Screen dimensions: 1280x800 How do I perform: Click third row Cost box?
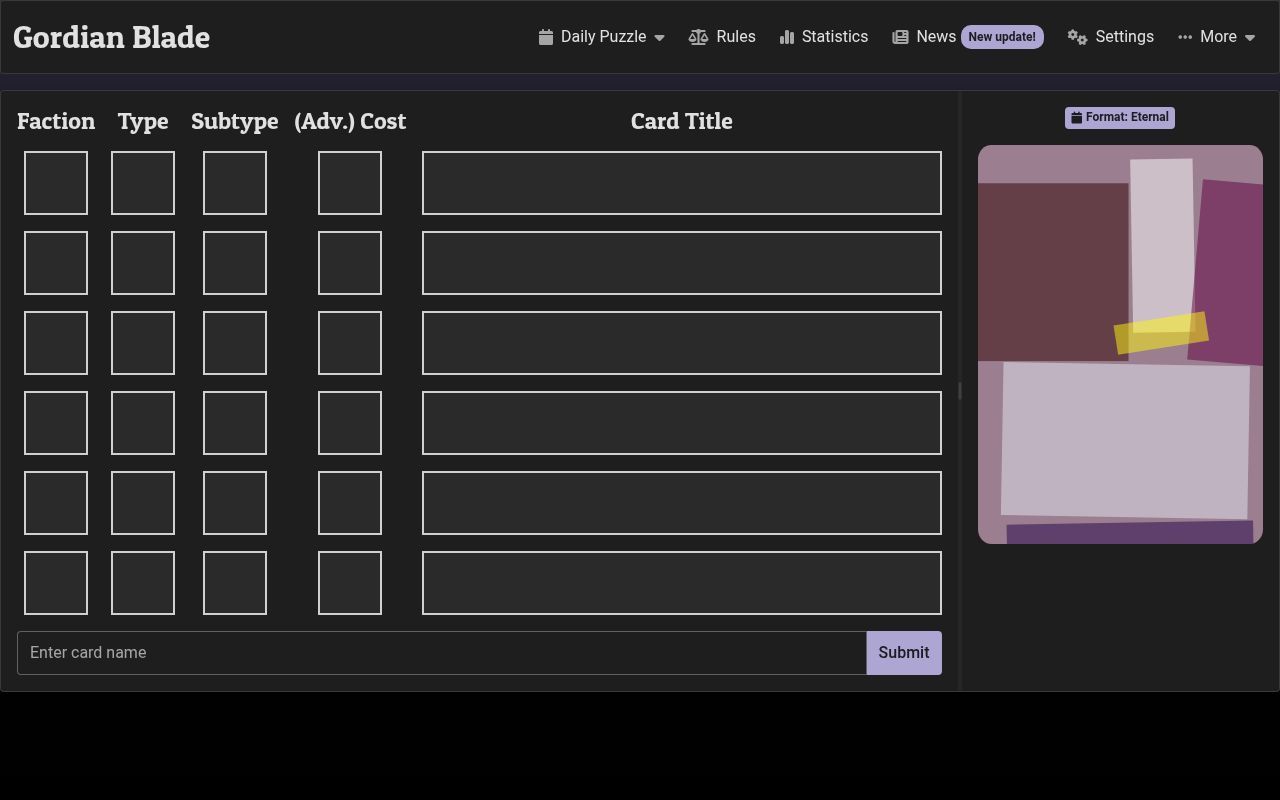click(350, 343)
